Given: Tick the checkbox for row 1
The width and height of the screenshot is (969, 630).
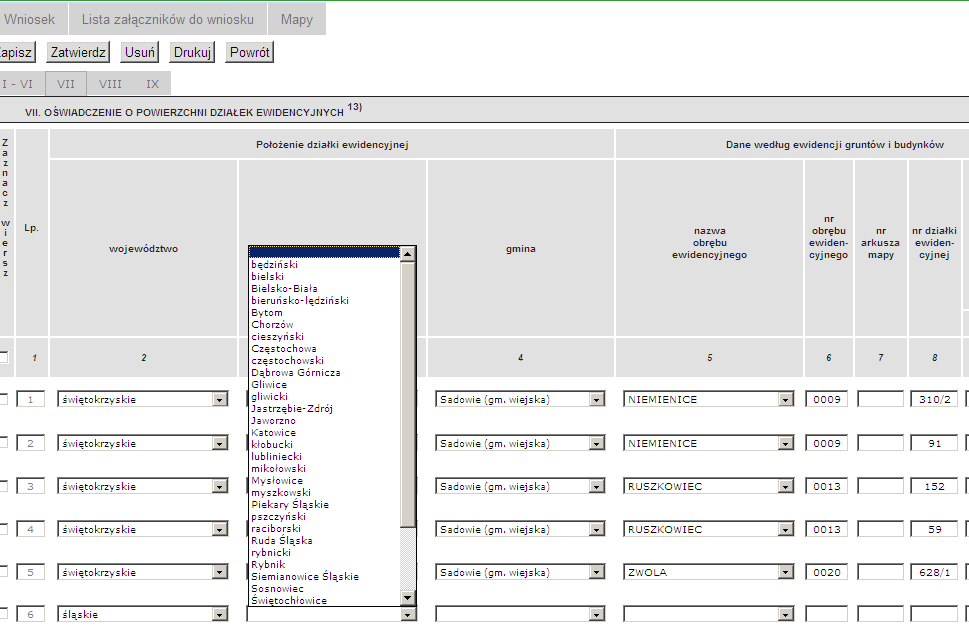Looking at the screenshot, I should pyautogui.click(x=4, y=399).
